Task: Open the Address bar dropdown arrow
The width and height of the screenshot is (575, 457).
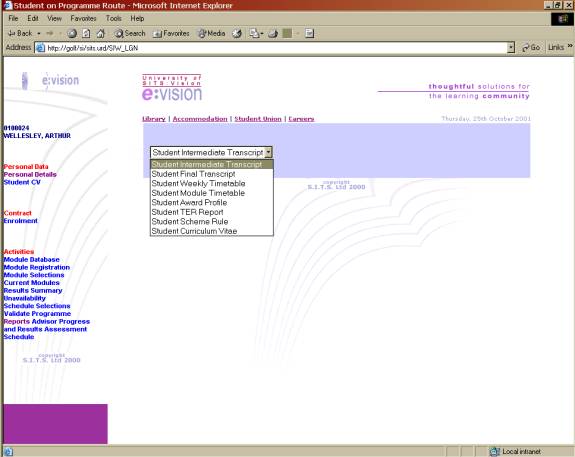Action: tap(511, 48)
